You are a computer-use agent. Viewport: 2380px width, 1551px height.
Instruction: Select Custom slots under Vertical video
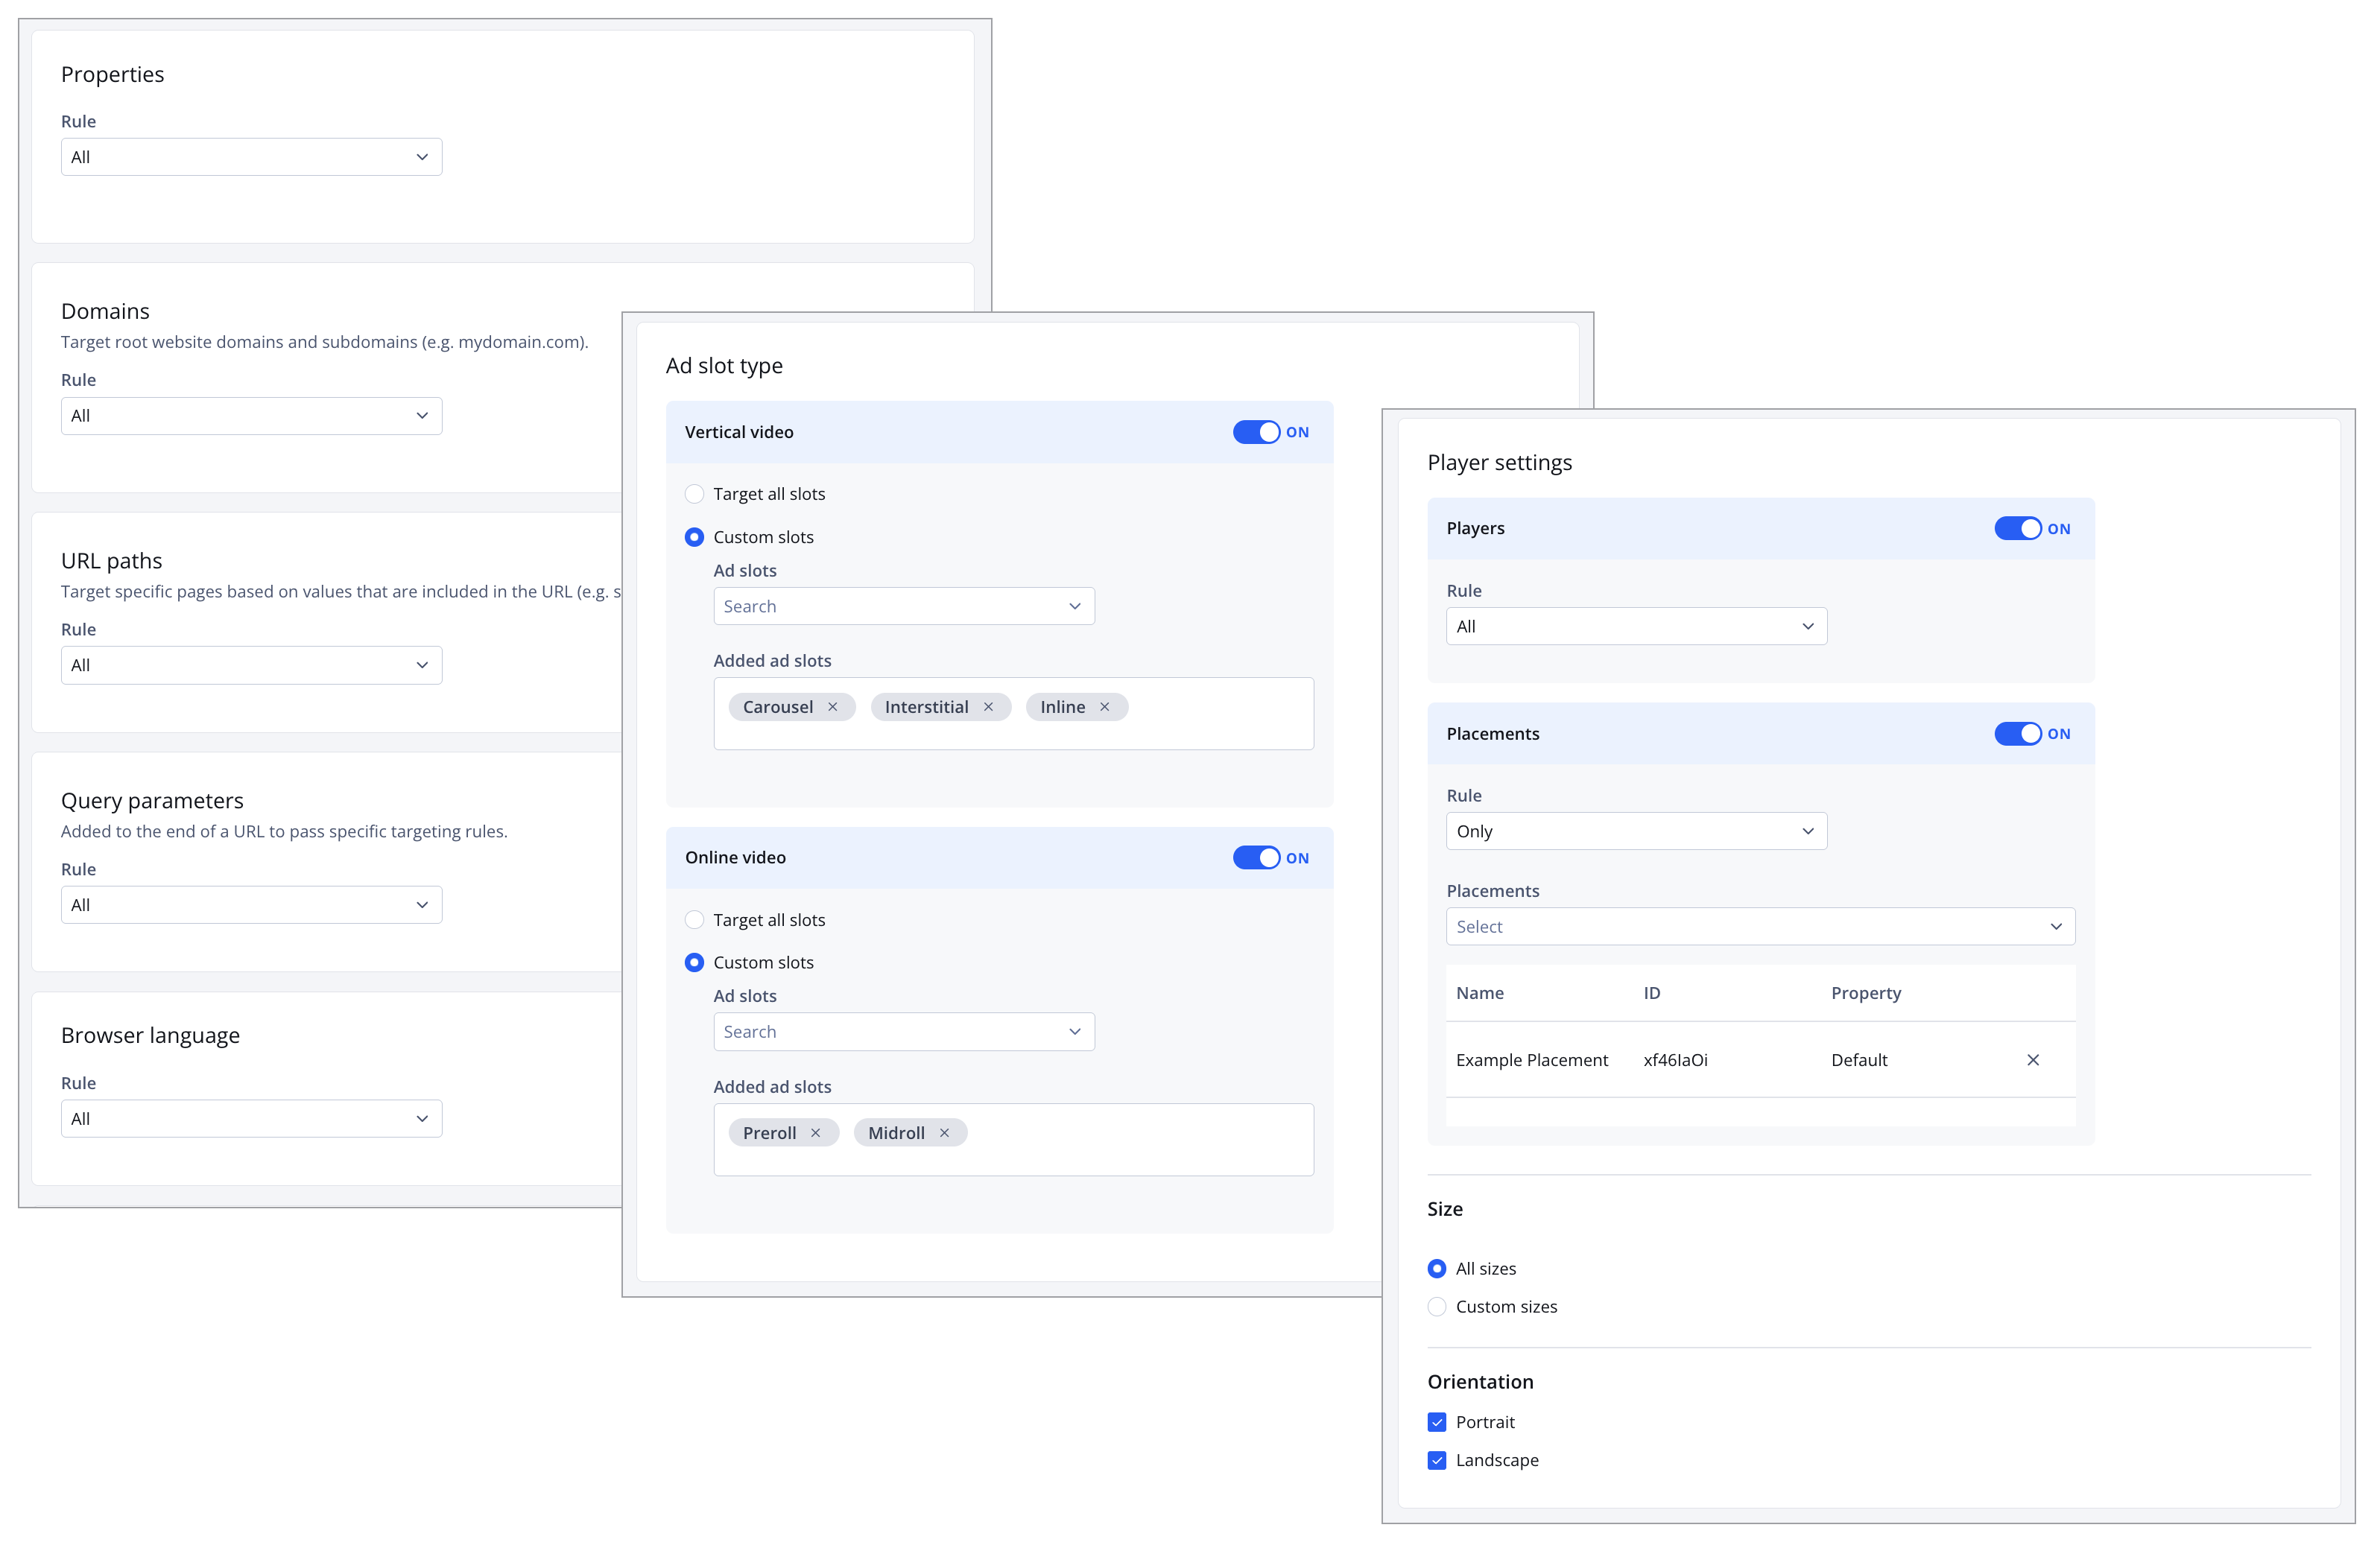[x=694, y=537]
